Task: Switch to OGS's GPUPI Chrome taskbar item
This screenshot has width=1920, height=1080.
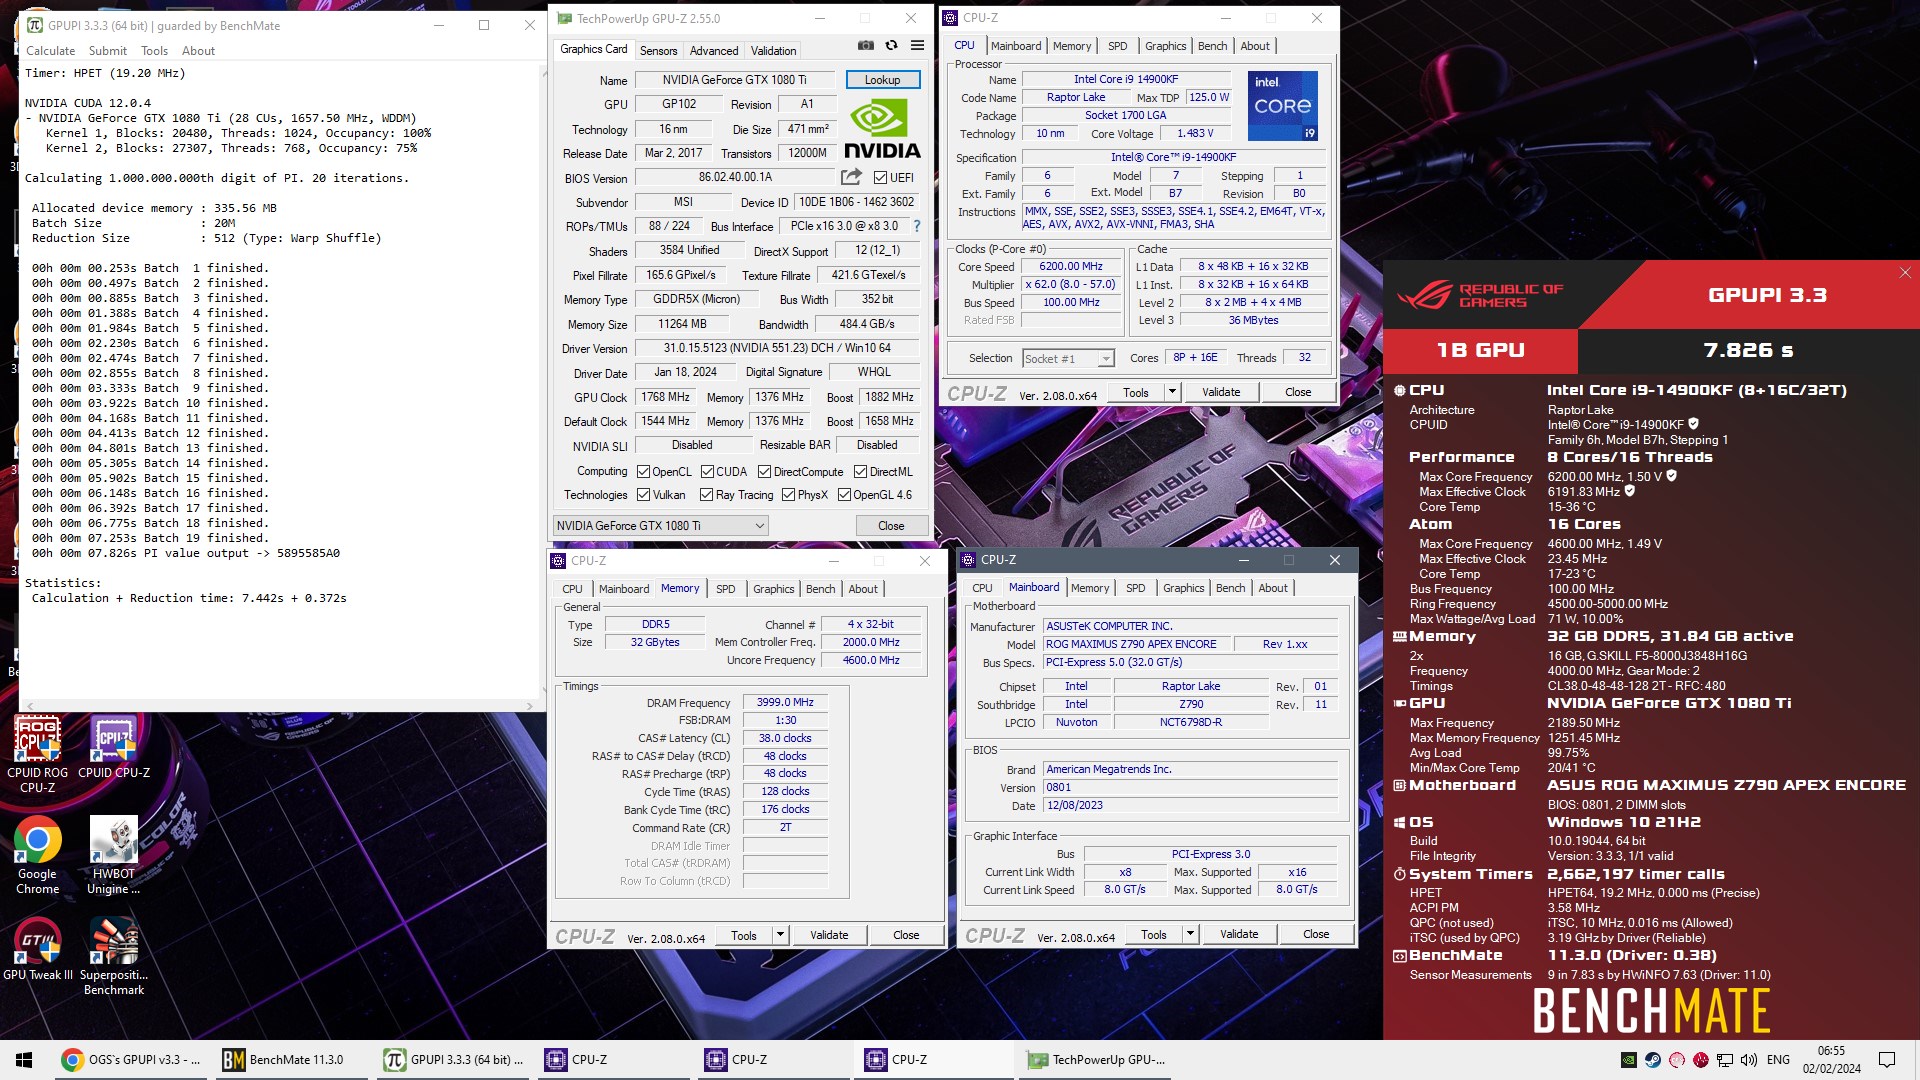Action: point(131,1060)
